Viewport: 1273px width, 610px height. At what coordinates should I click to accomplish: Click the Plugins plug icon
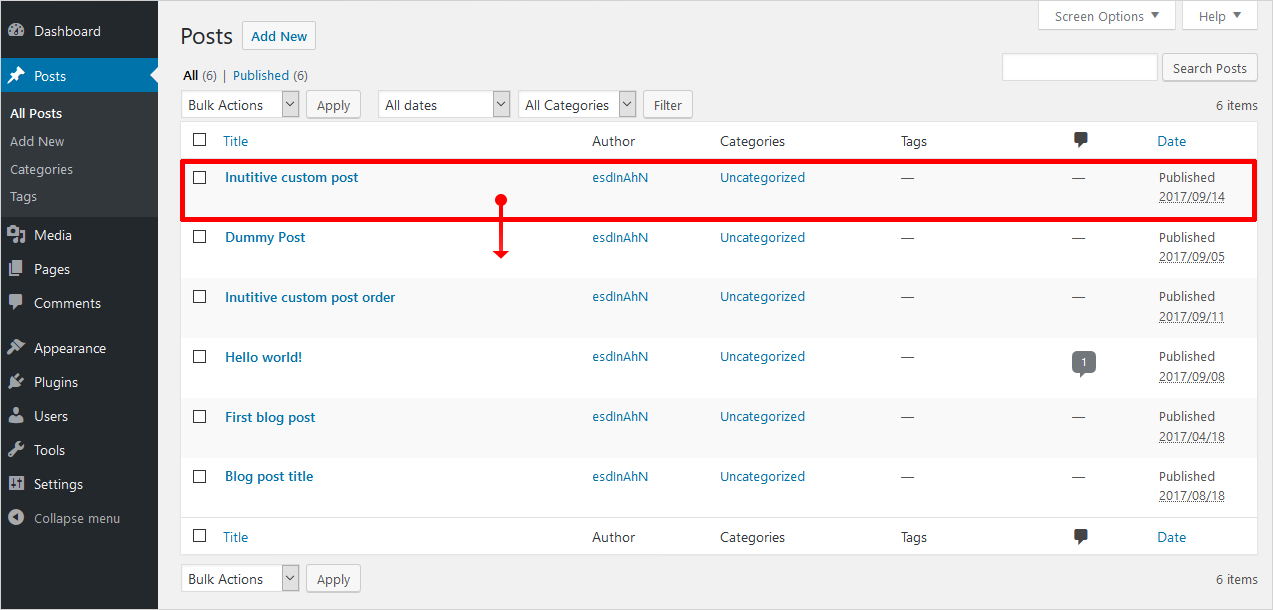[x=16, y=382]
